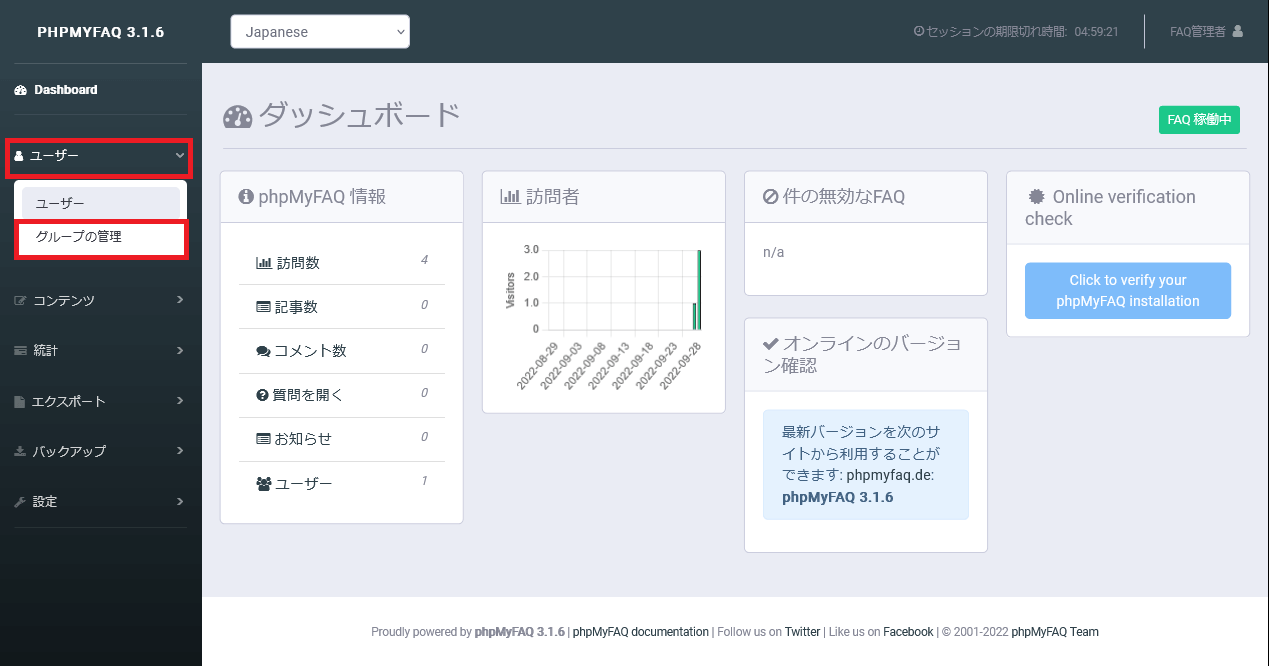Screen dimensions: 1269x666
Task: Collapse the ユーザー sidebar menu chevron
Action: [179, 156]
